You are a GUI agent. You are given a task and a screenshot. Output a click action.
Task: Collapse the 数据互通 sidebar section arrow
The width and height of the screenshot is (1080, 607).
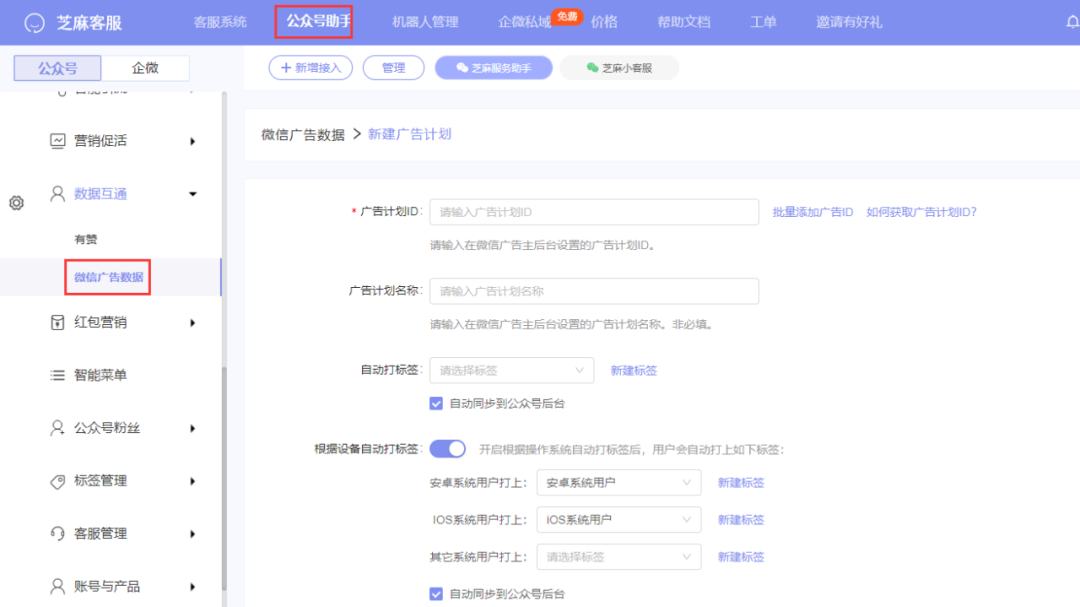193,194
